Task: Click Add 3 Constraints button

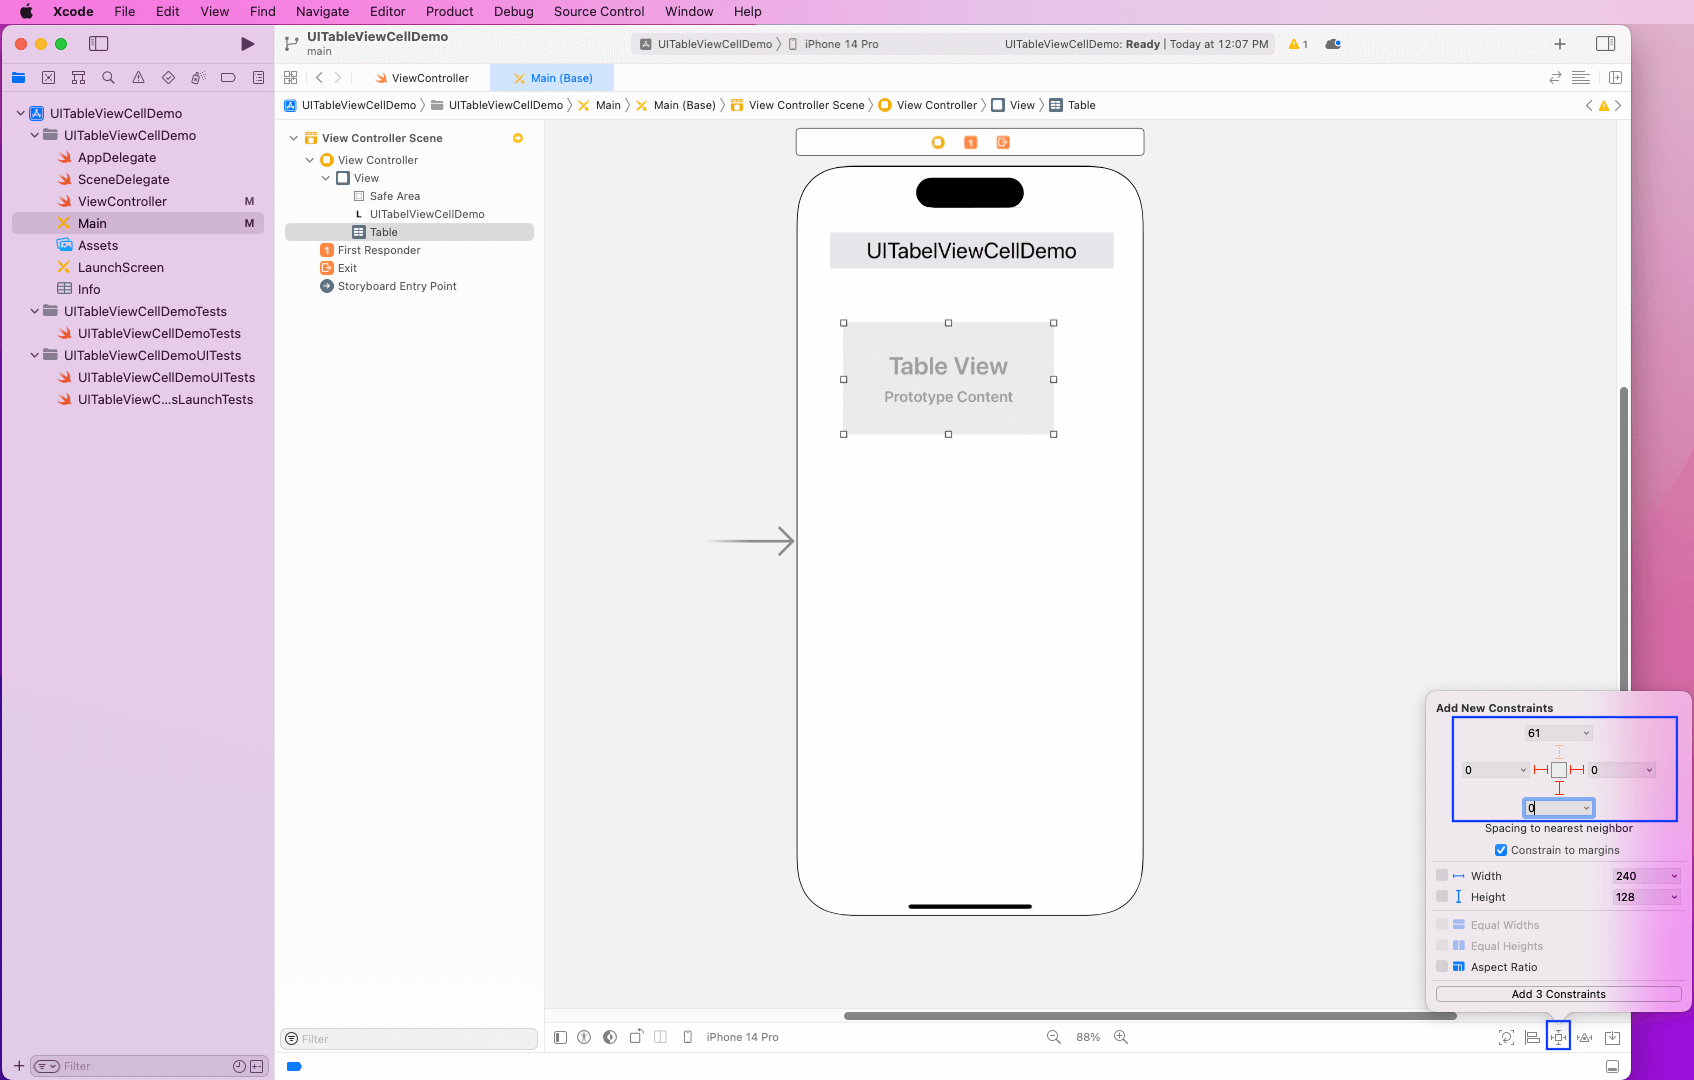Action: (1558, 994)
